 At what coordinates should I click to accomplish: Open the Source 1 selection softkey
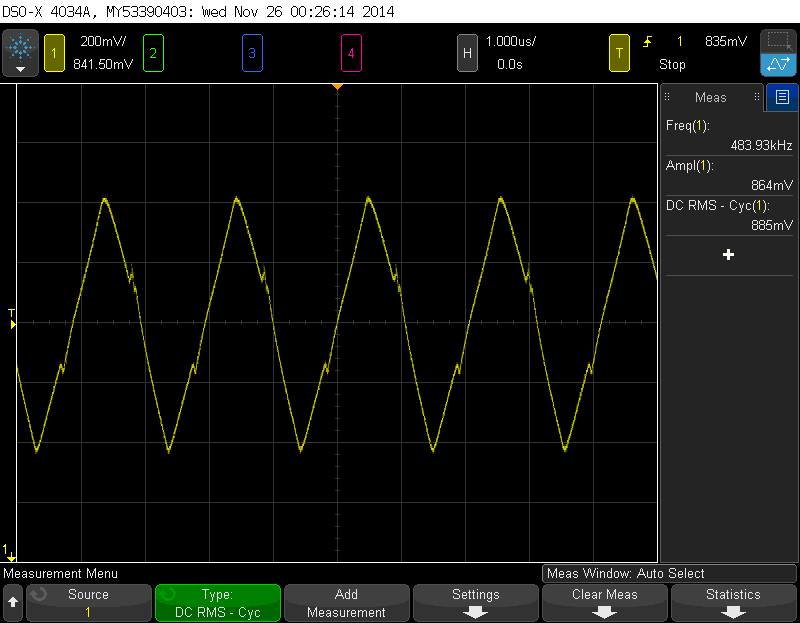(88, 602)
